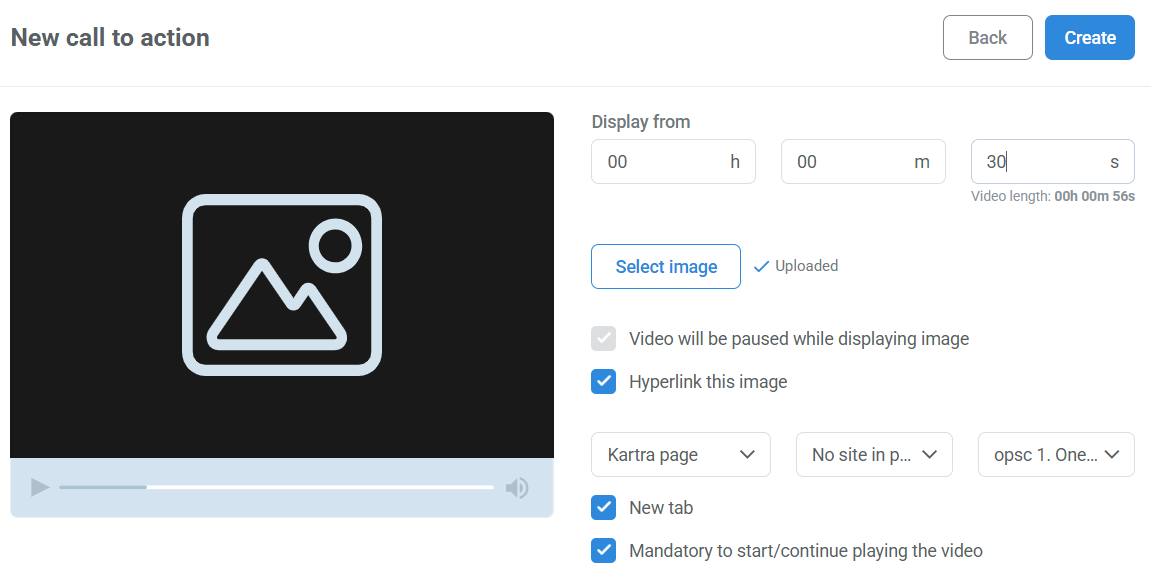Click the Create button

[x=1089, y=37]
